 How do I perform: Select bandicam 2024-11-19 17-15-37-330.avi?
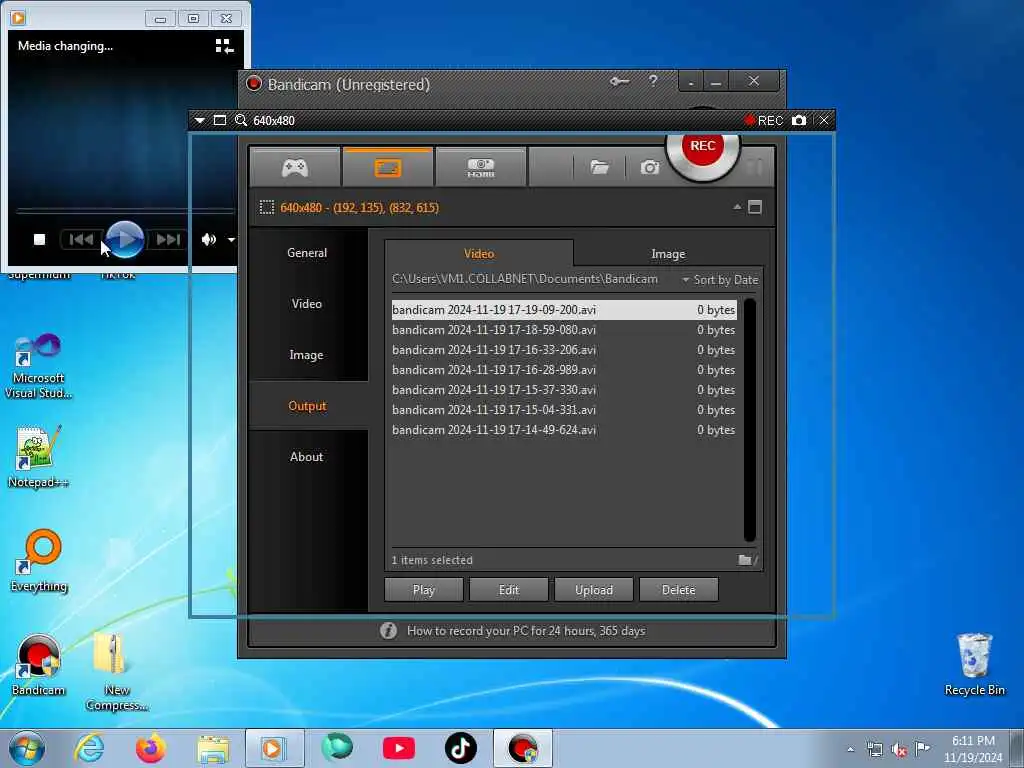pyautogui.click(x=564, y=390)
